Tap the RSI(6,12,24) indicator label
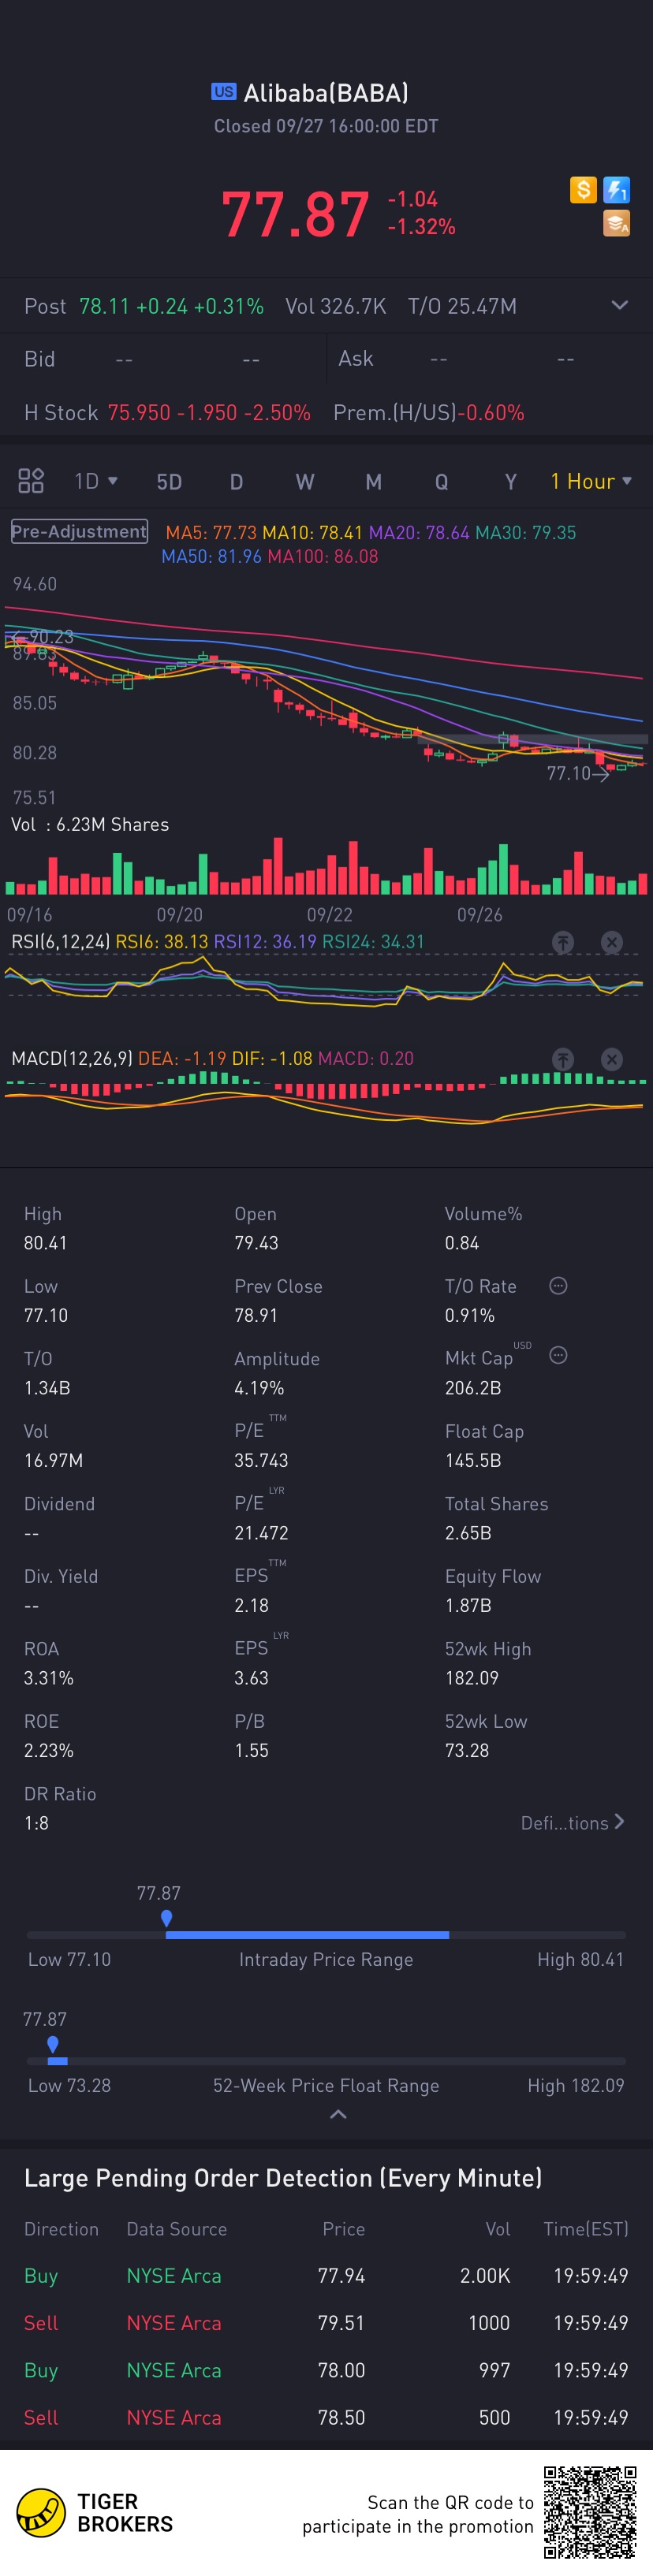The image size is (653, 2576). pyautogui.click(x=60, y=942)
